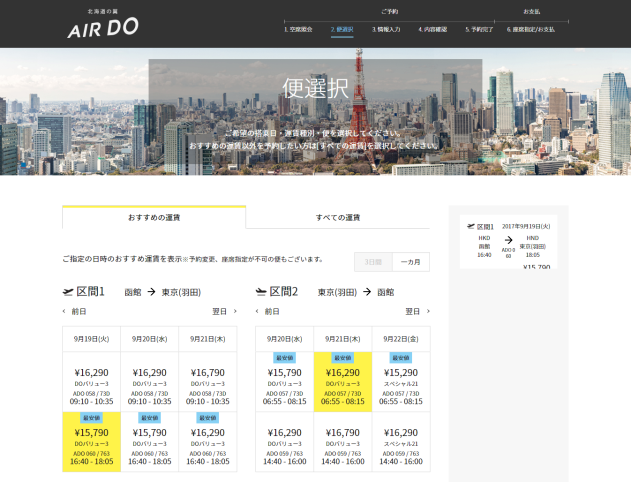Click 9月21日(木) date header in 区間2

coord(343,339)
